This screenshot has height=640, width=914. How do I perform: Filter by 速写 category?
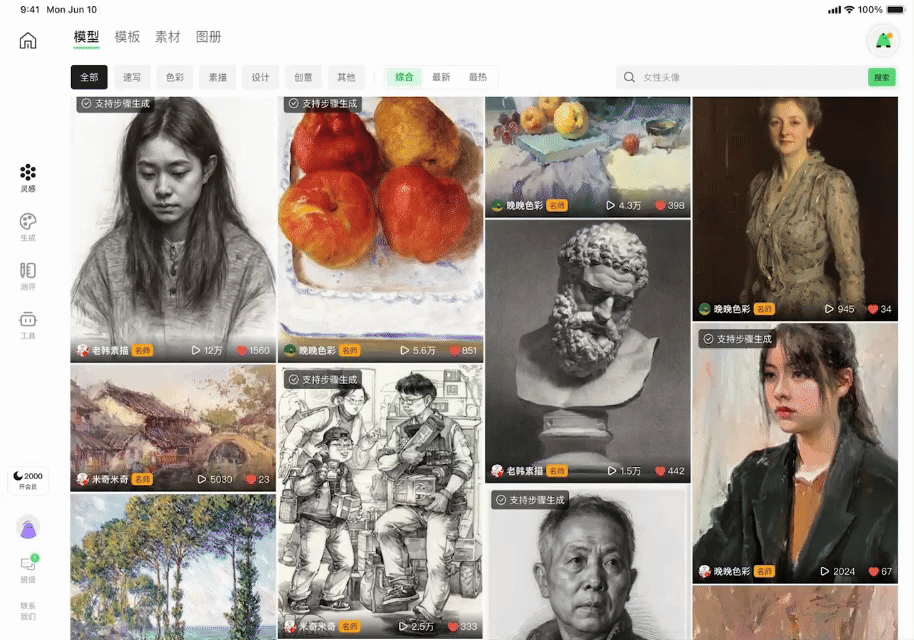(x=132, y=77)
